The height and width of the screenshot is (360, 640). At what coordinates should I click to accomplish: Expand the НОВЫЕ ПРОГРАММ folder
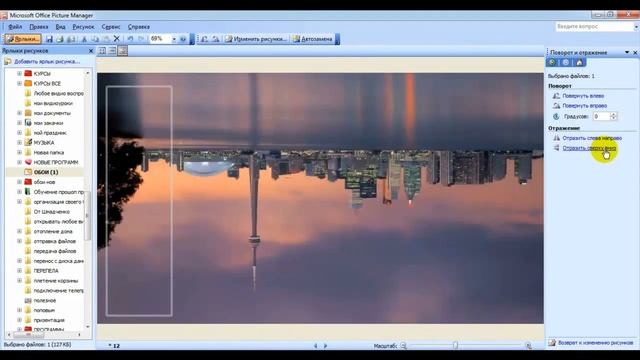(x=19, y=162)
